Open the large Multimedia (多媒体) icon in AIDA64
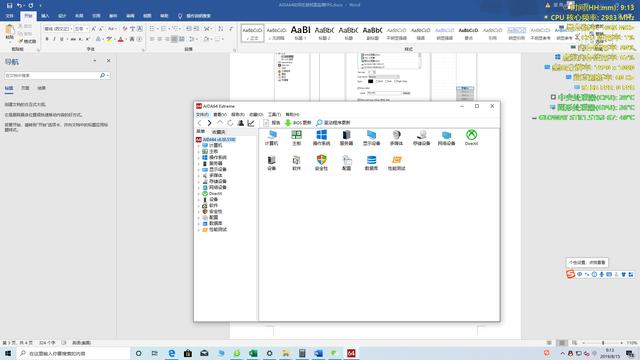 point(396,138)
